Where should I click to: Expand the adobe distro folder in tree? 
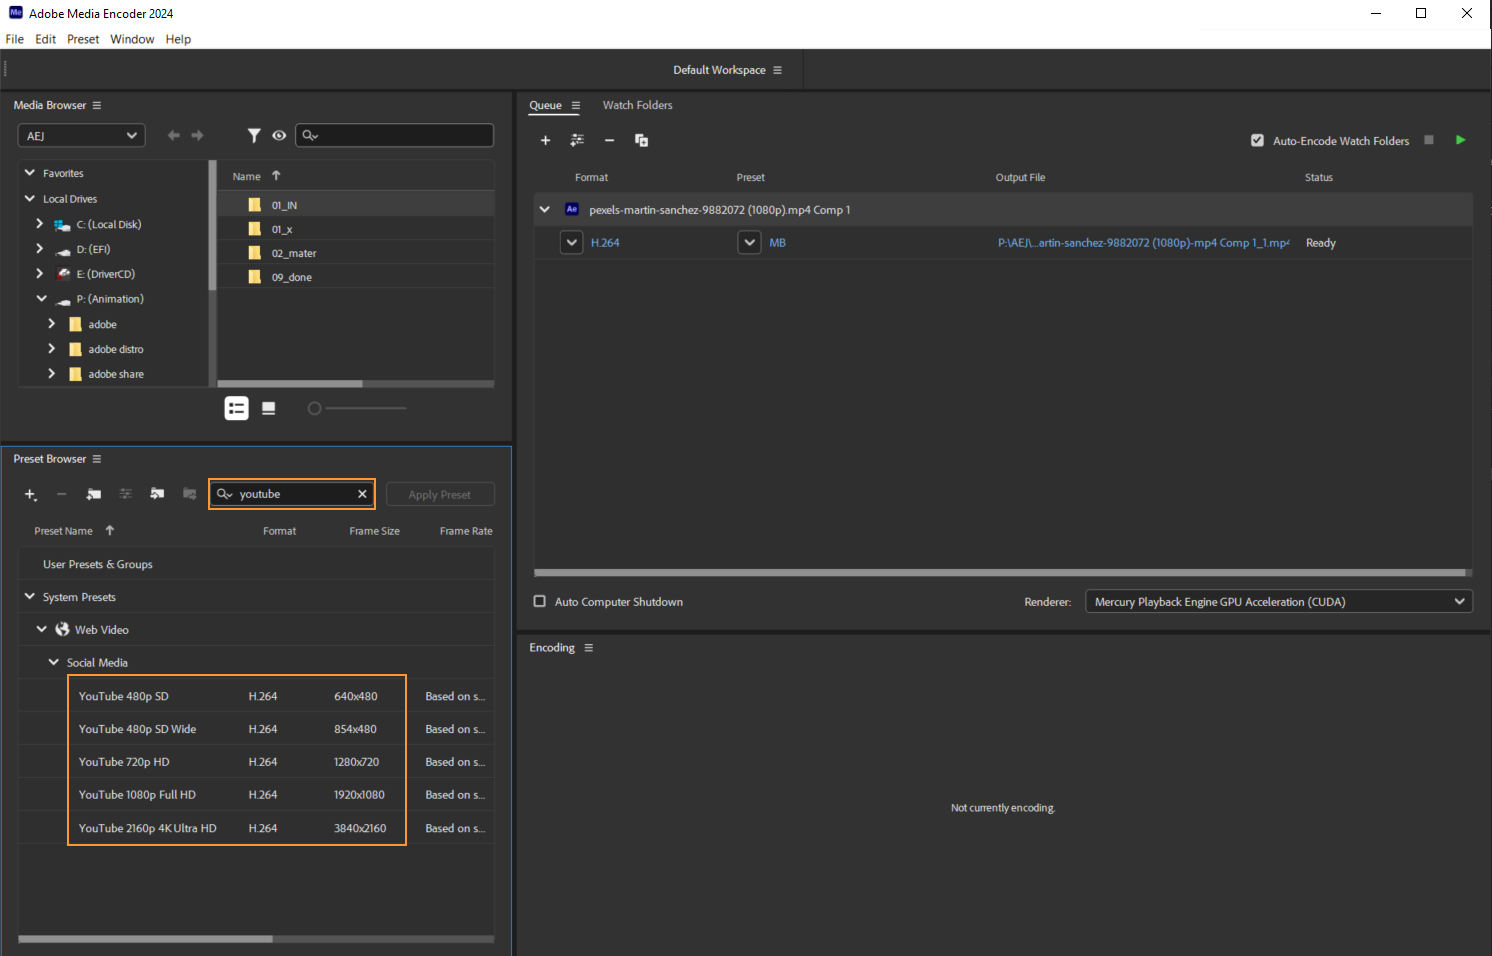tap(52, 349)
